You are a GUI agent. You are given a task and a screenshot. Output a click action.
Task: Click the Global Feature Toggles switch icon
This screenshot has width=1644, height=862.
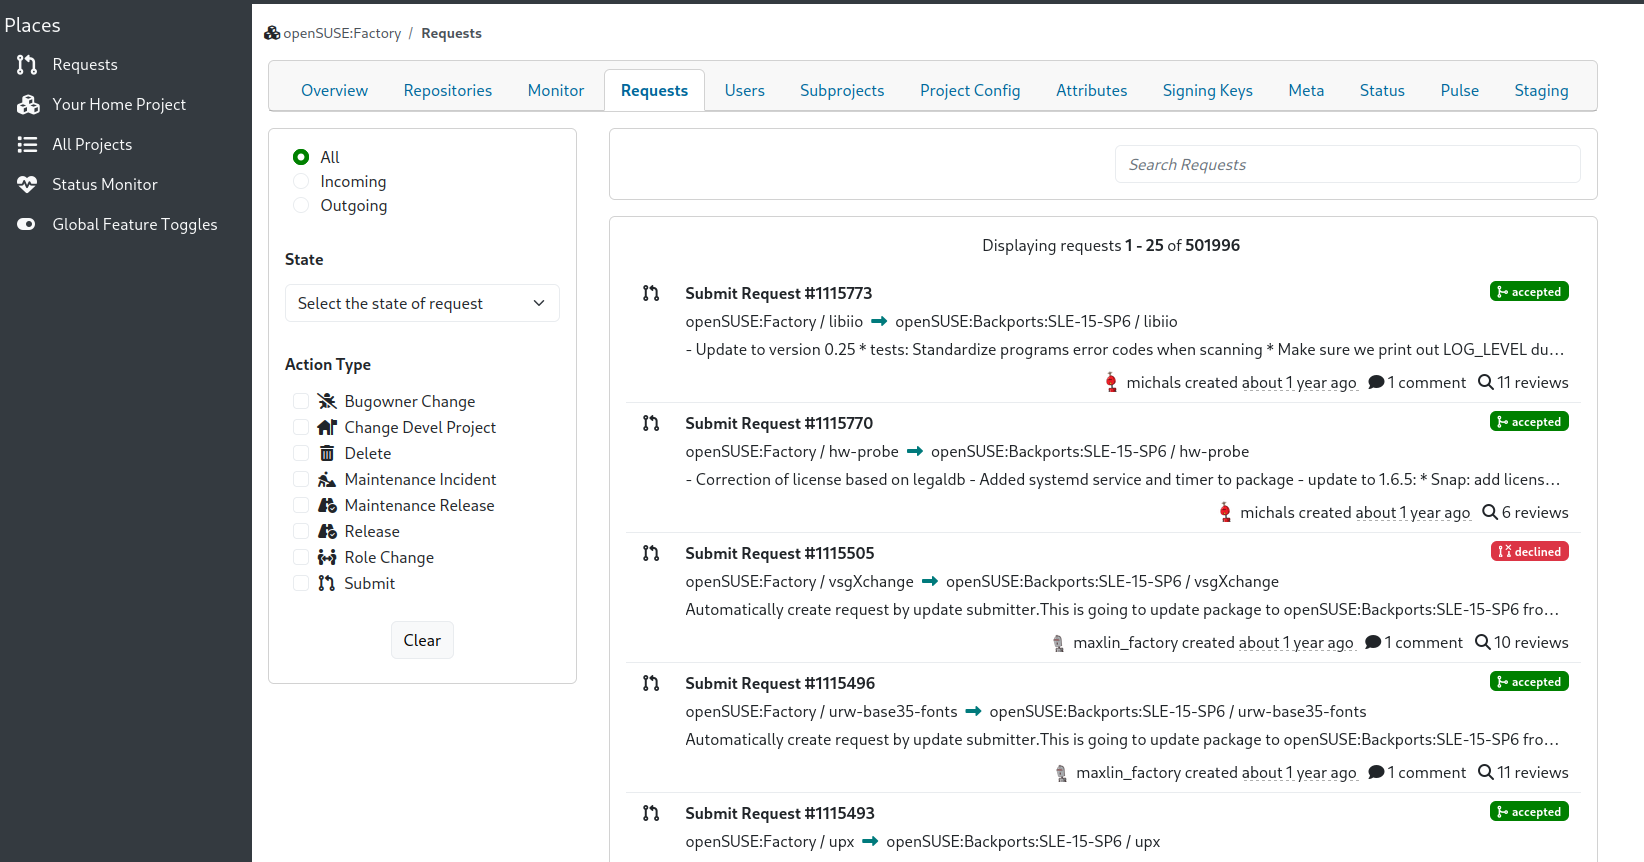27,225
